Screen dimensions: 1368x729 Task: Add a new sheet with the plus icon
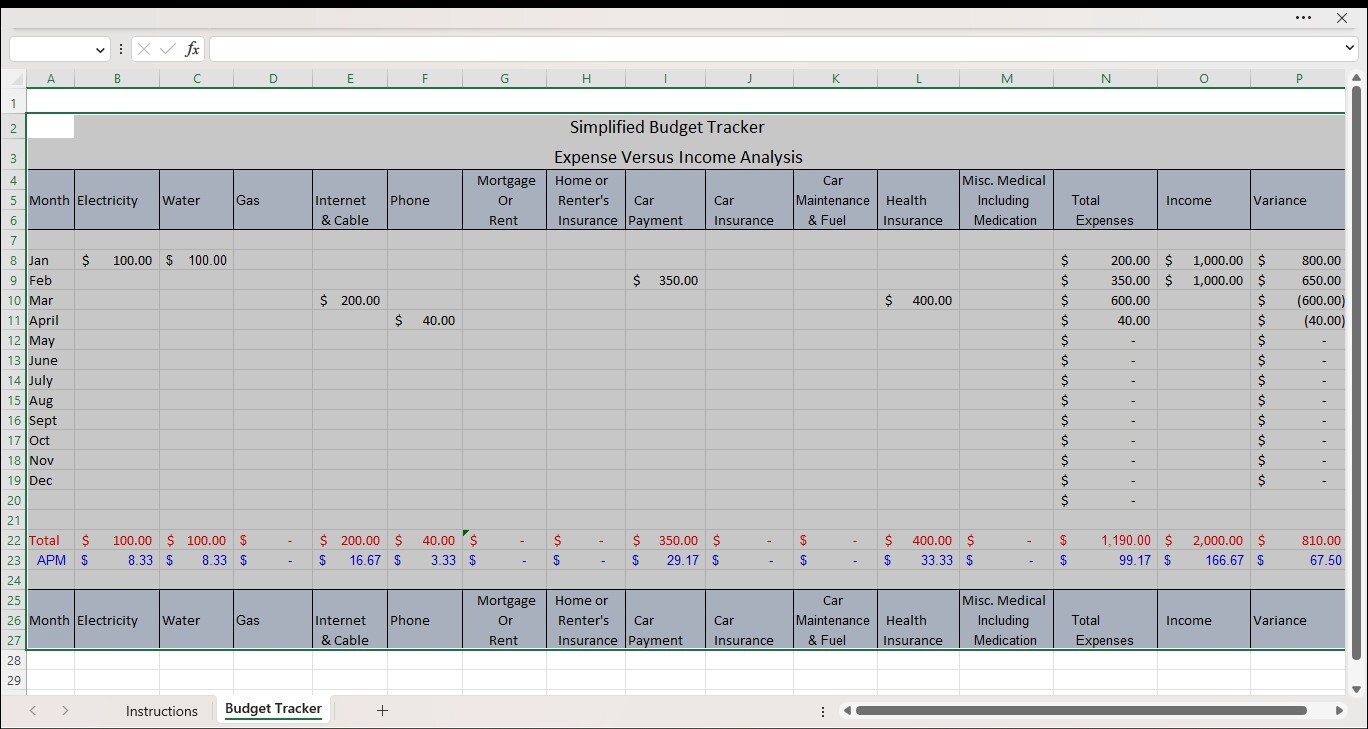[x=382, y=710]
